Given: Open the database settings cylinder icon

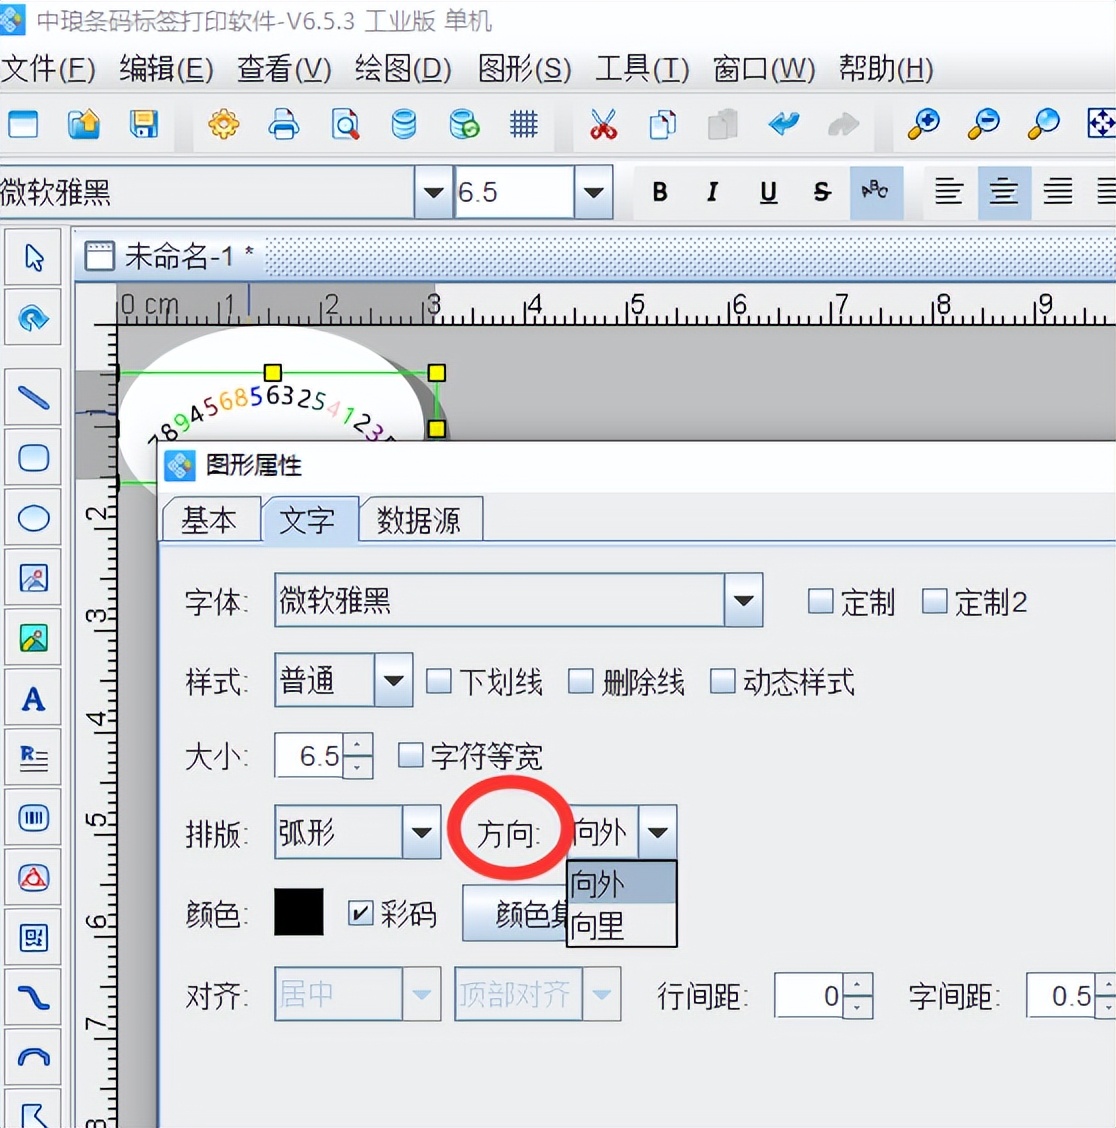Looking at the screenshot, I should [404, 124].
